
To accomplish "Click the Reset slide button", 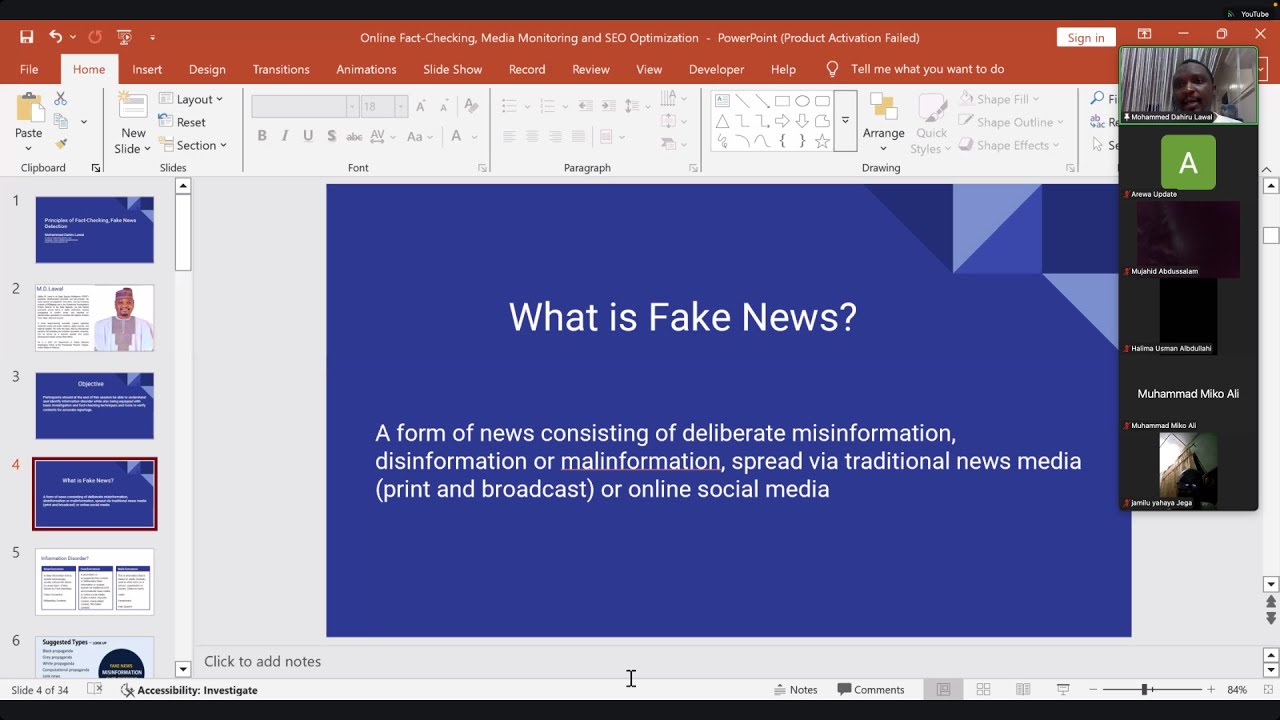I will click(x=183, y=122).
